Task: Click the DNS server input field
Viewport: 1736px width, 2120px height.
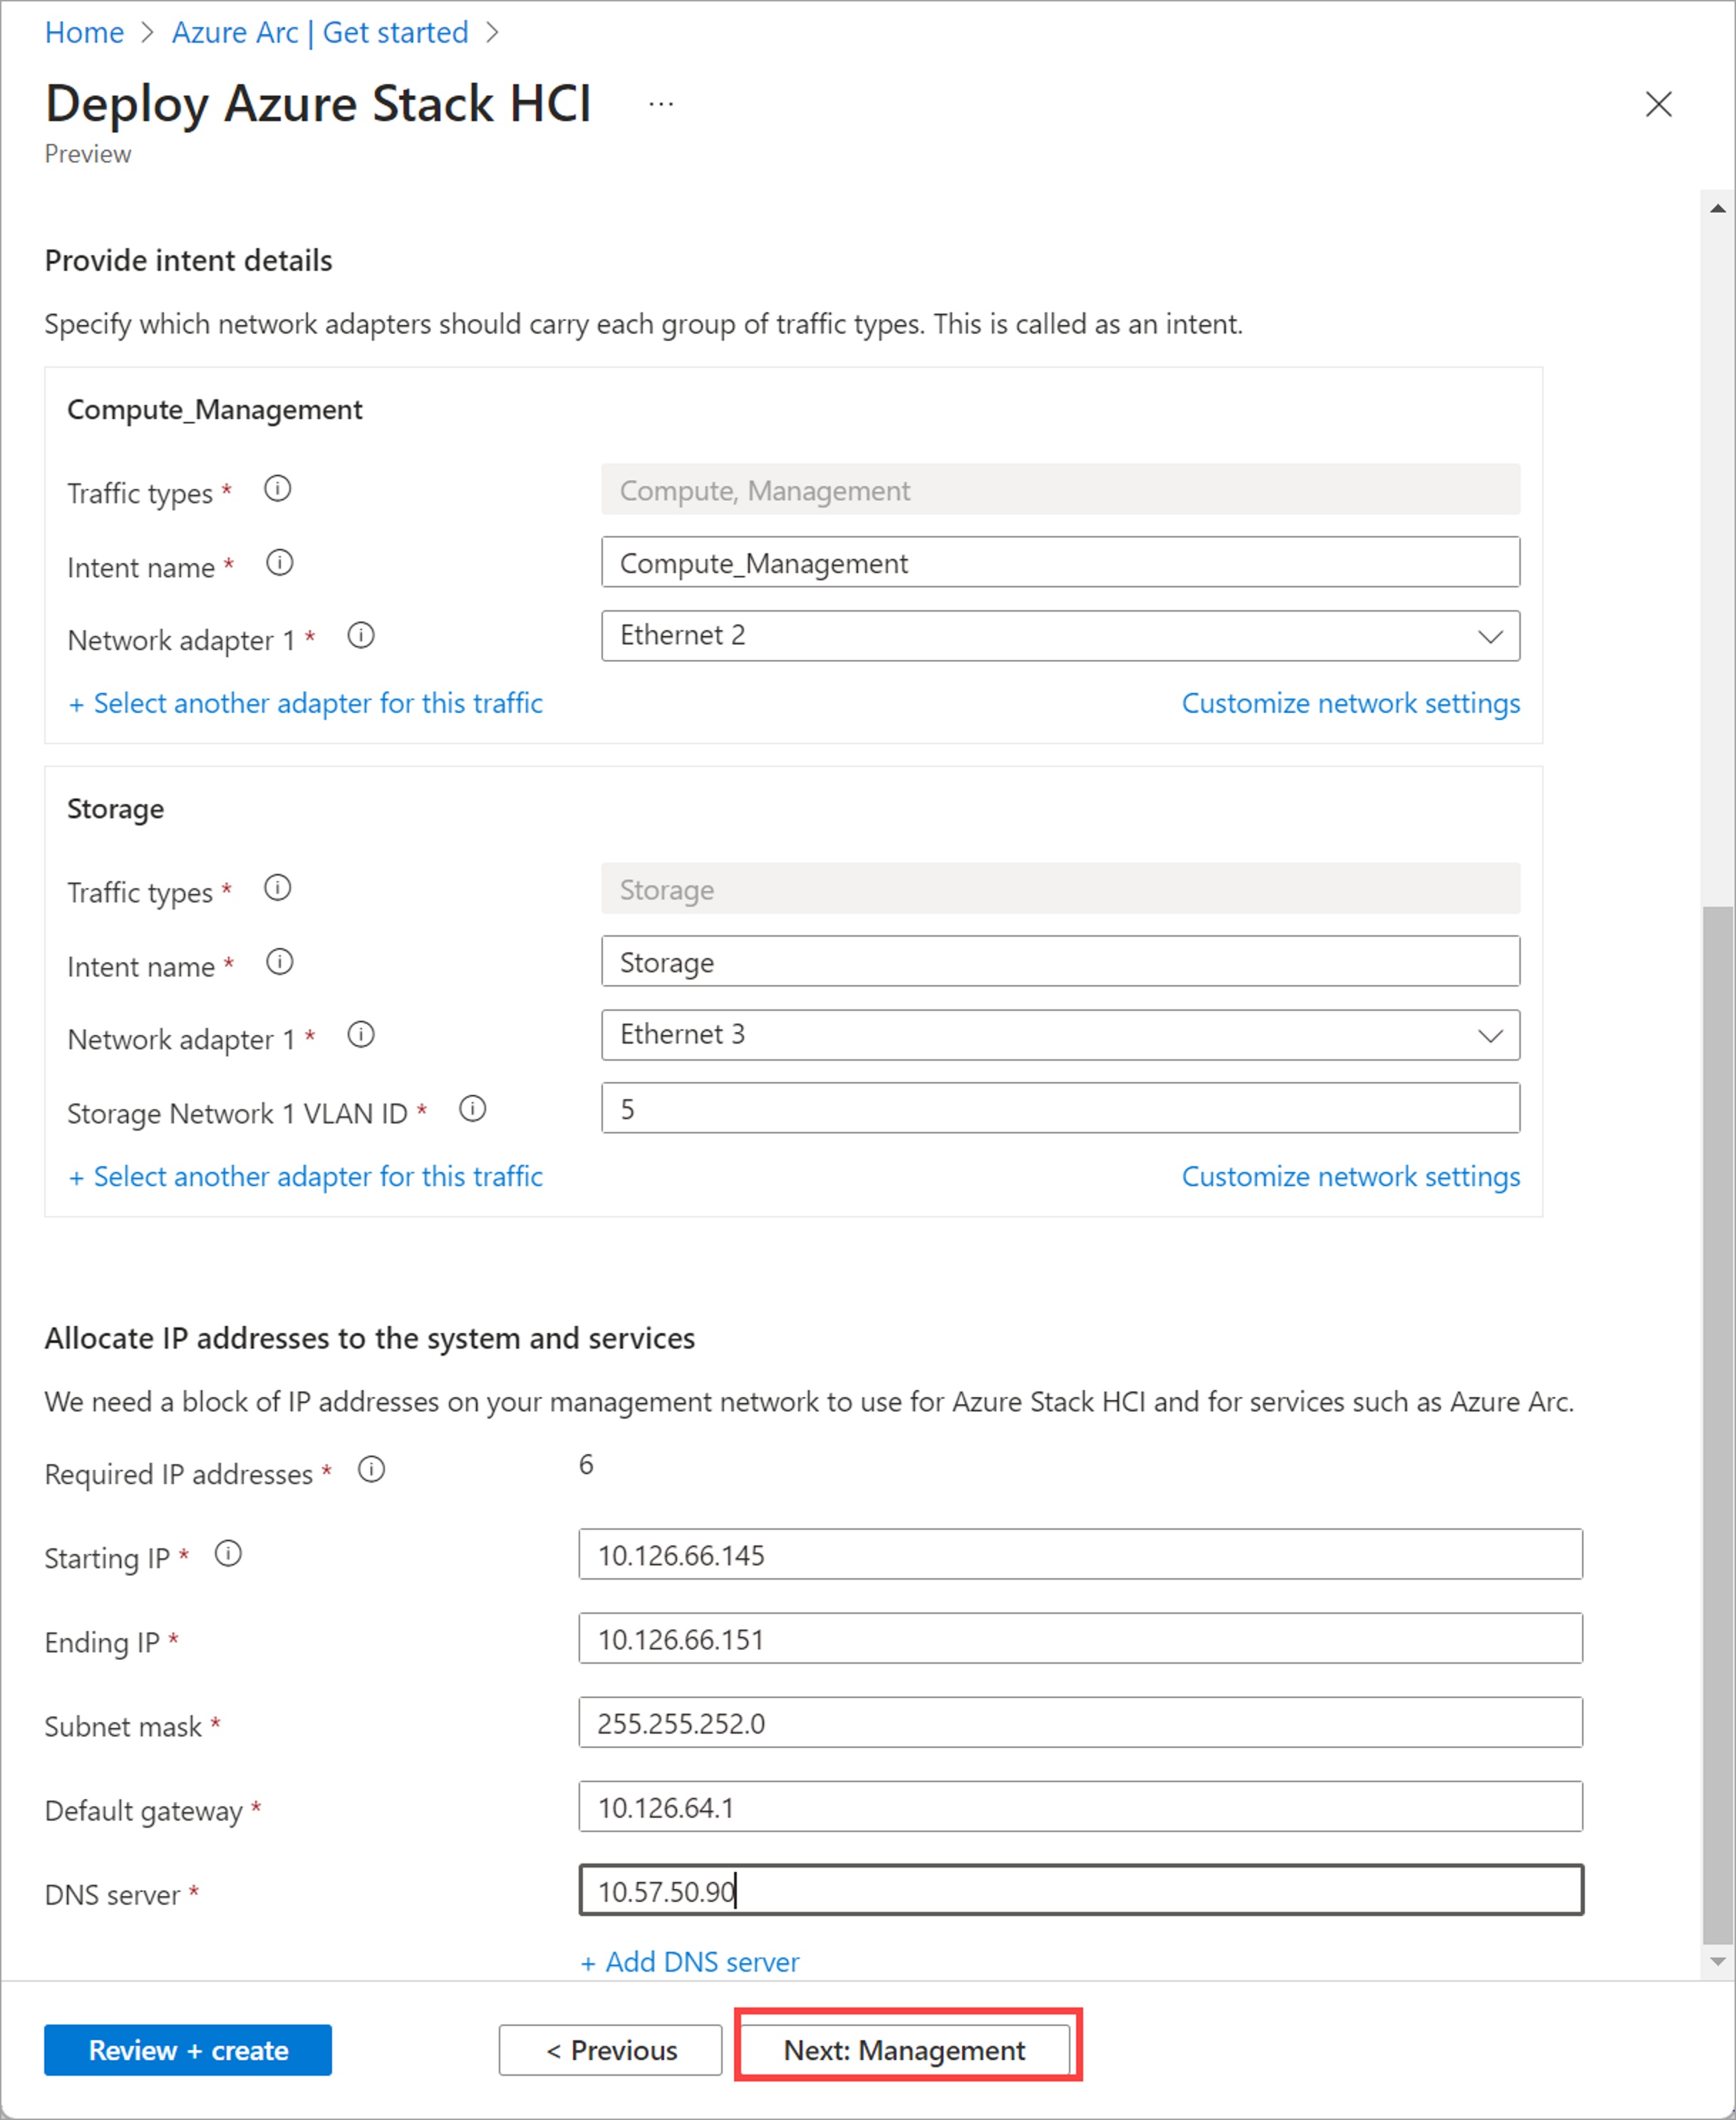Action: 1081,1891
